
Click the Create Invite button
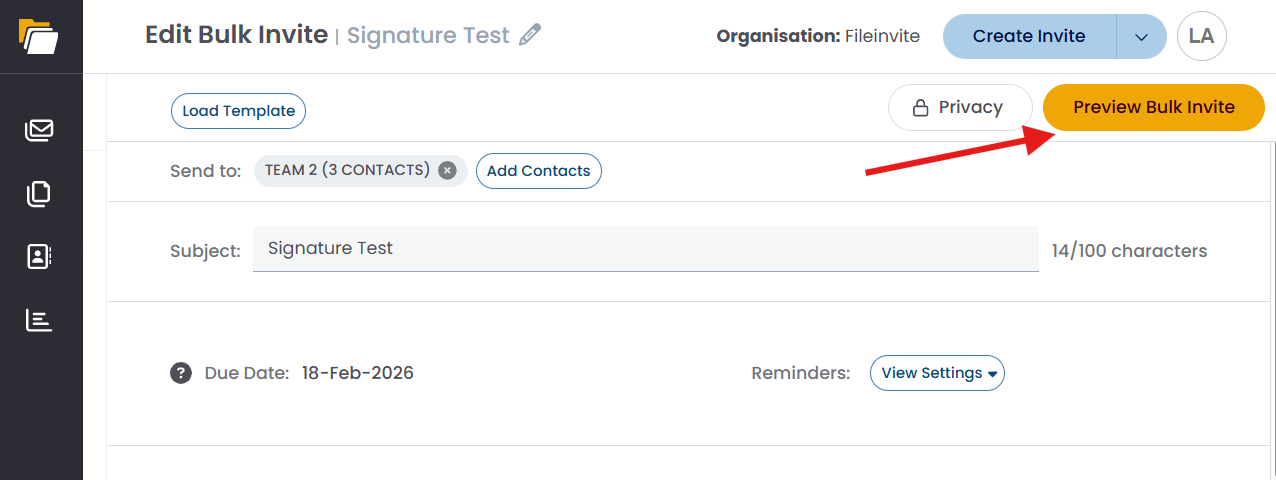pyautogui.click(x=1029, y=36)
